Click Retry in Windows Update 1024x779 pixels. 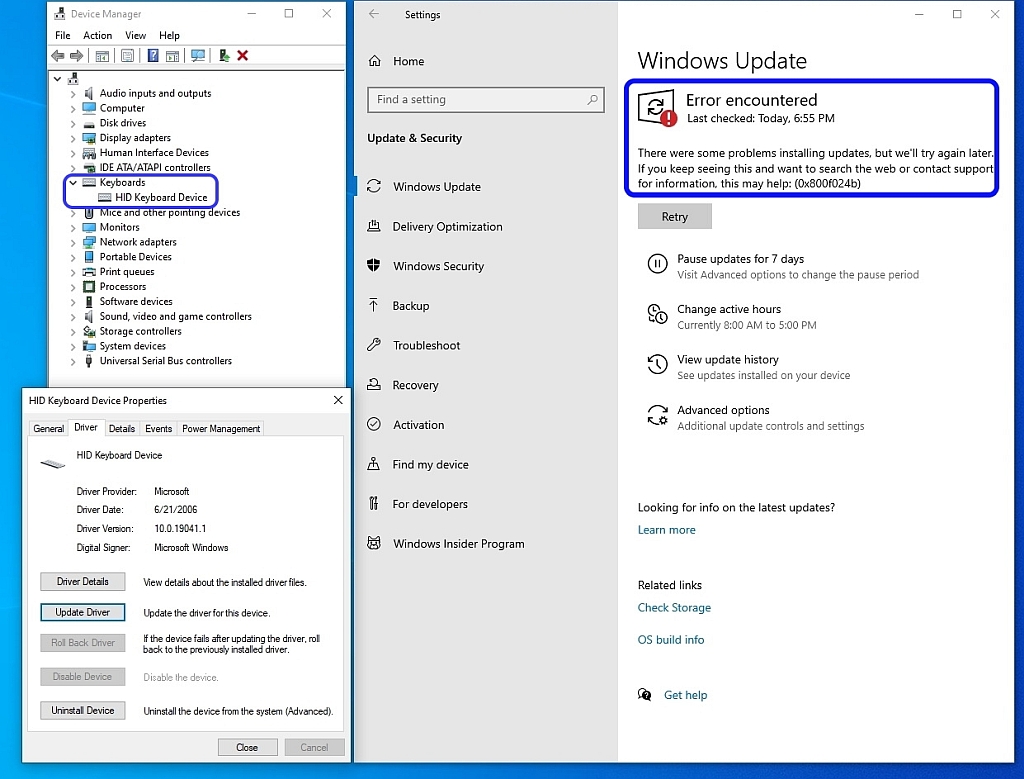point(675,216)
